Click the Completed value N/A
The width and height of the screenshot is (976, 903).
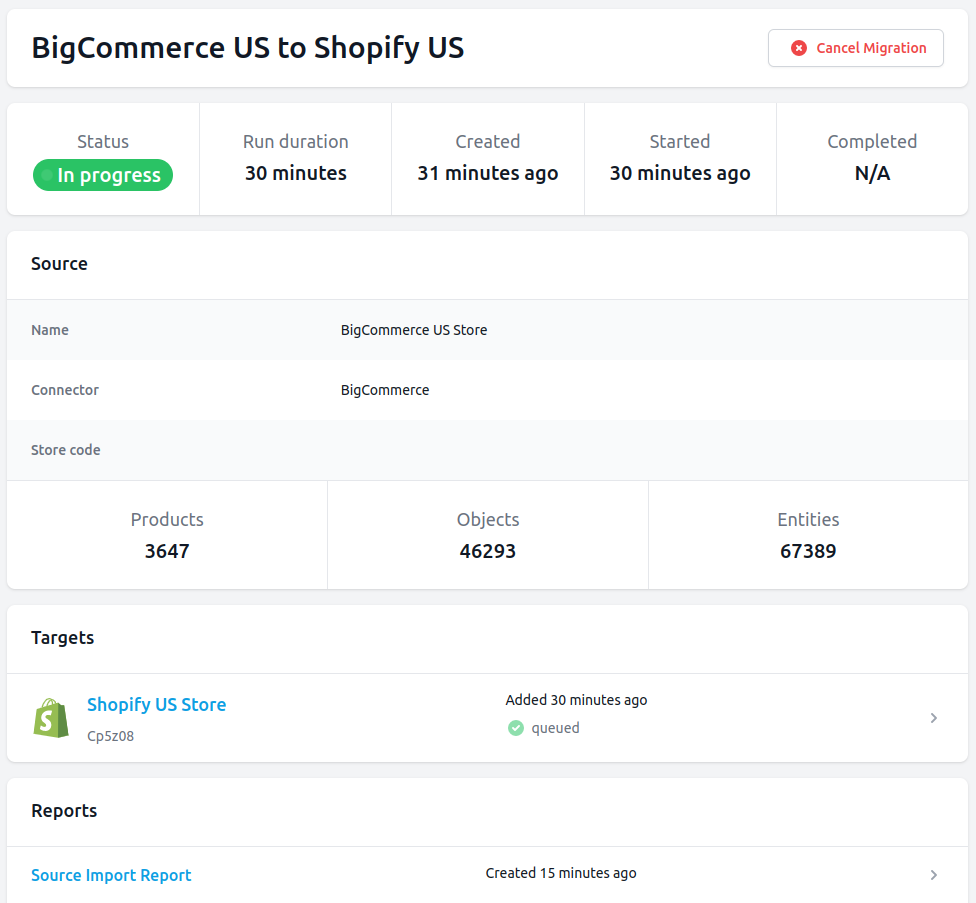coord(872,173)
